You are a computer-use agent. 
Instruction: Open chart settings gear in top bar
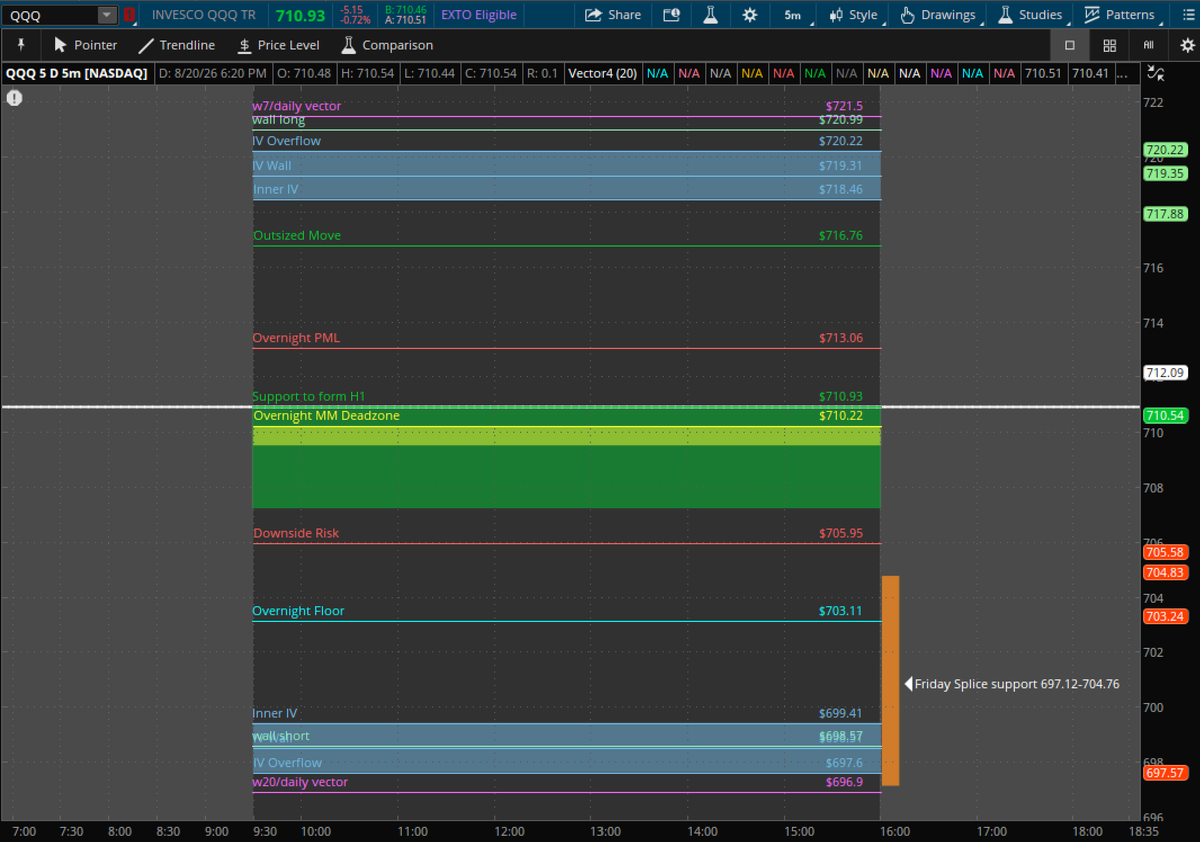coord(750,15)
